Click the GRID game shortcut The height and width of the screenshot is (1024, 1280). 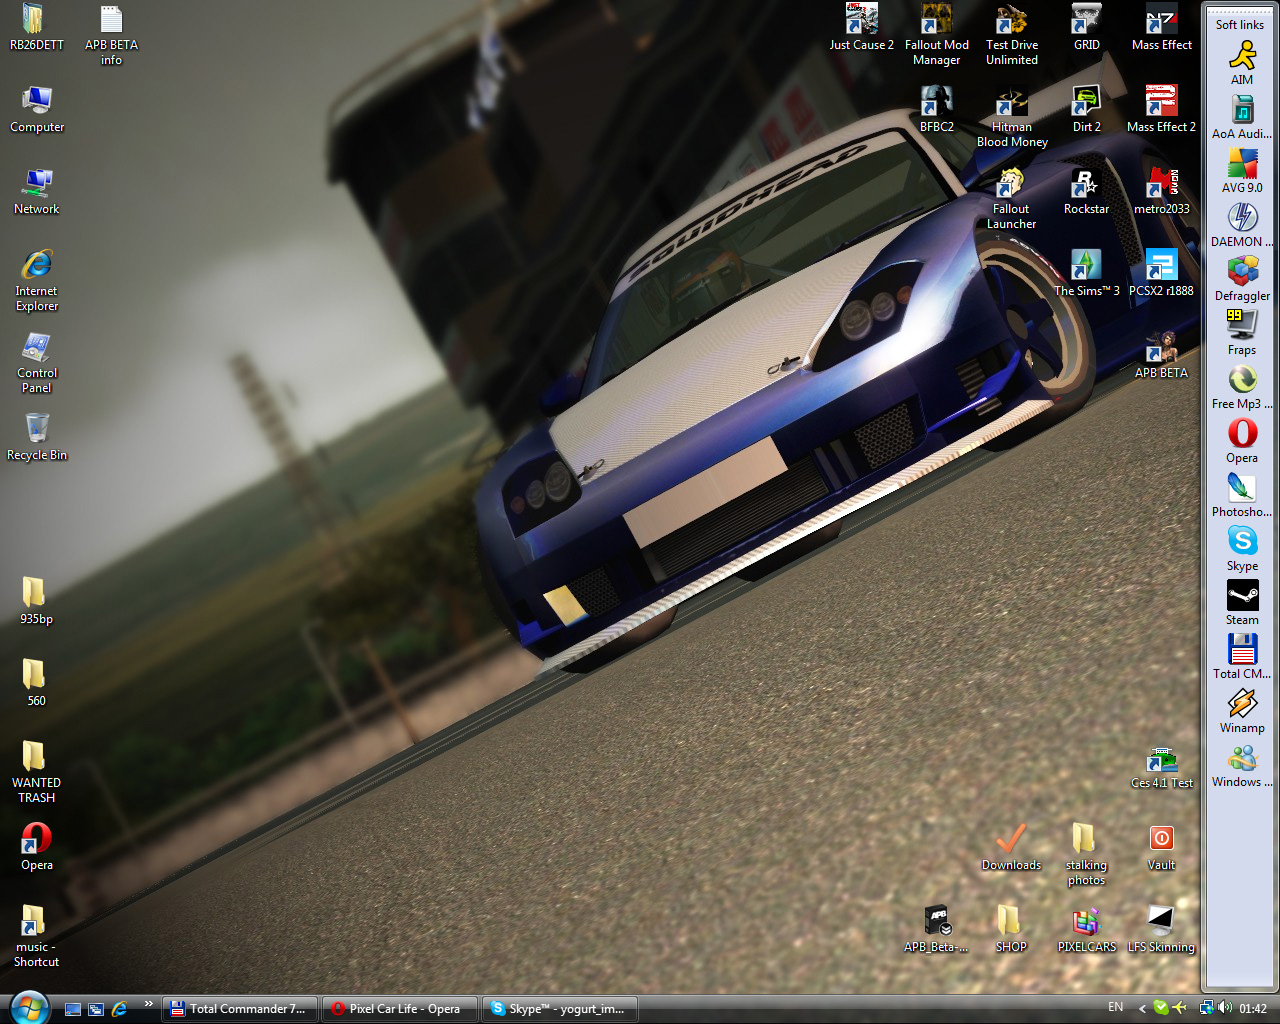tap(1087, 28)
